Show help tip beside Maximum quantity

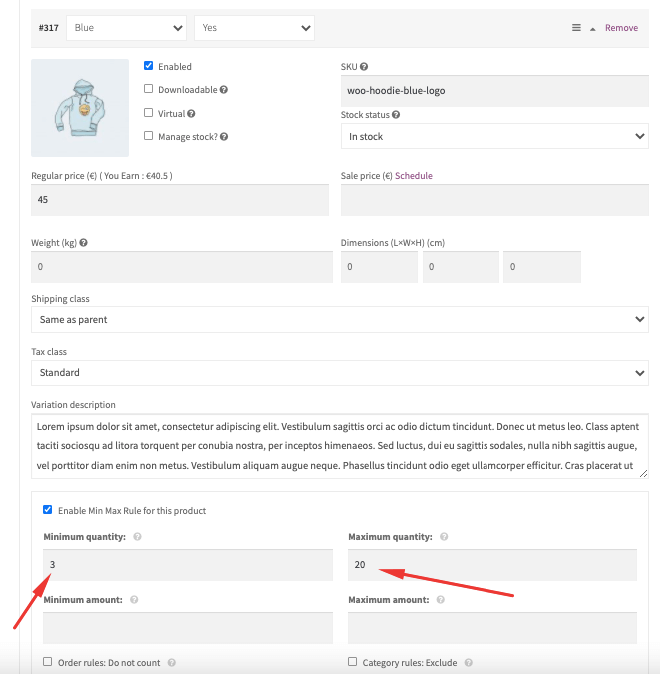point(444,536)
